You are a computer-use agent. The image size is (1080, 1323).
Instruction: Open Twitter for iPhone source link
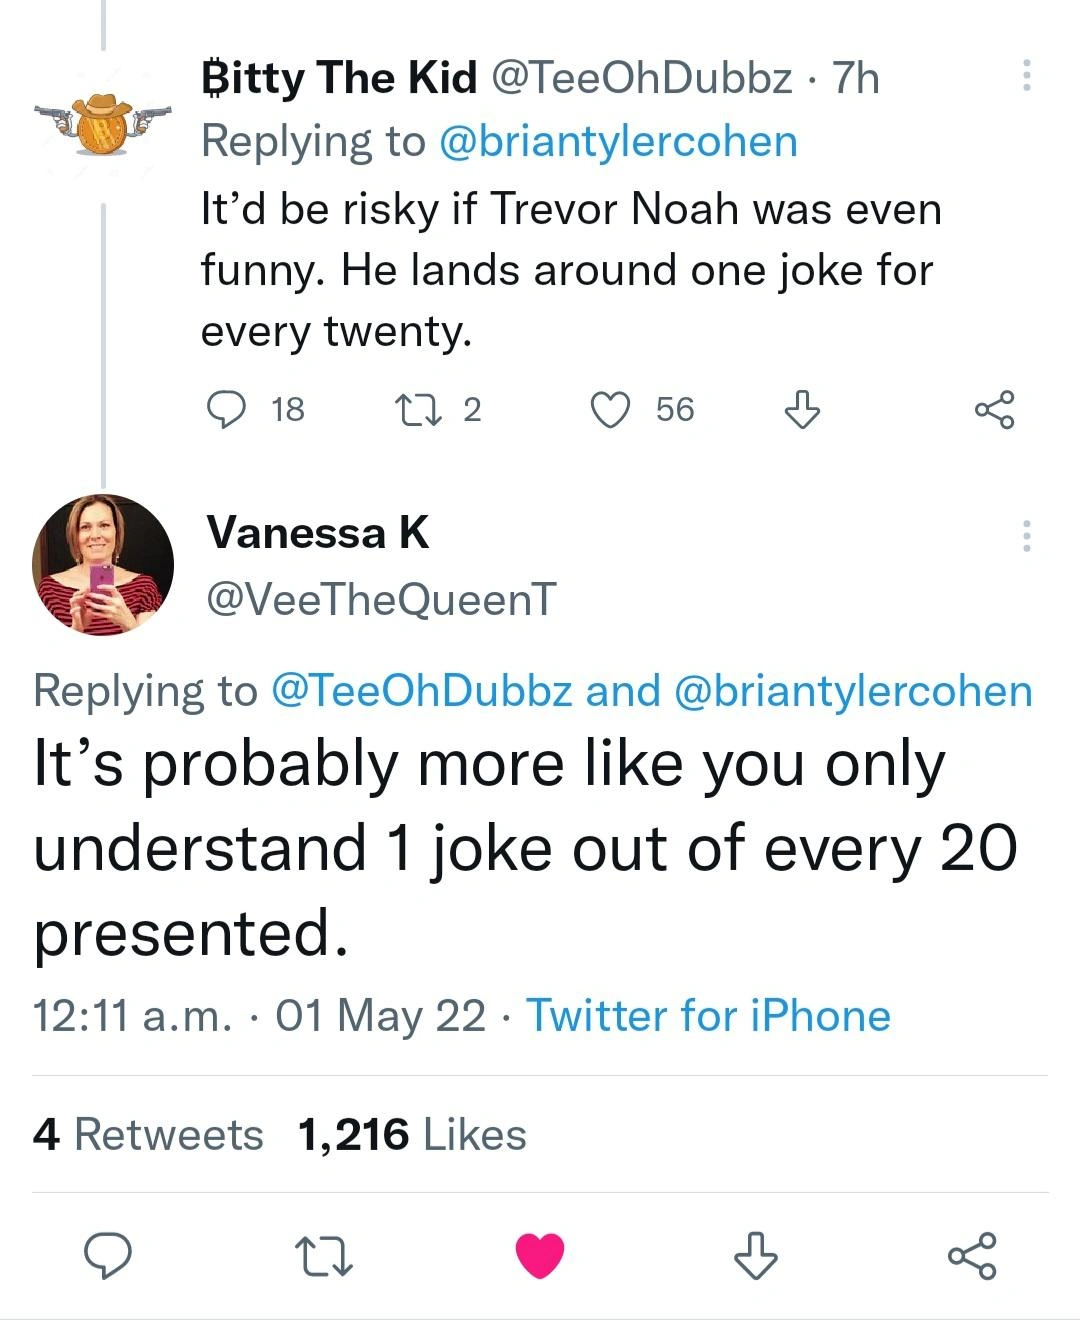(708, 1016)
